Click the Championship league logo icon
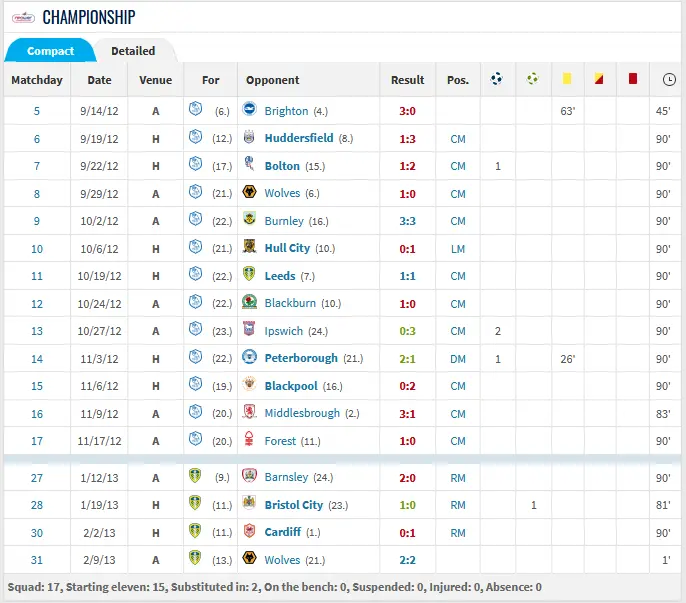The image size is (686, 603). point(21,17)
